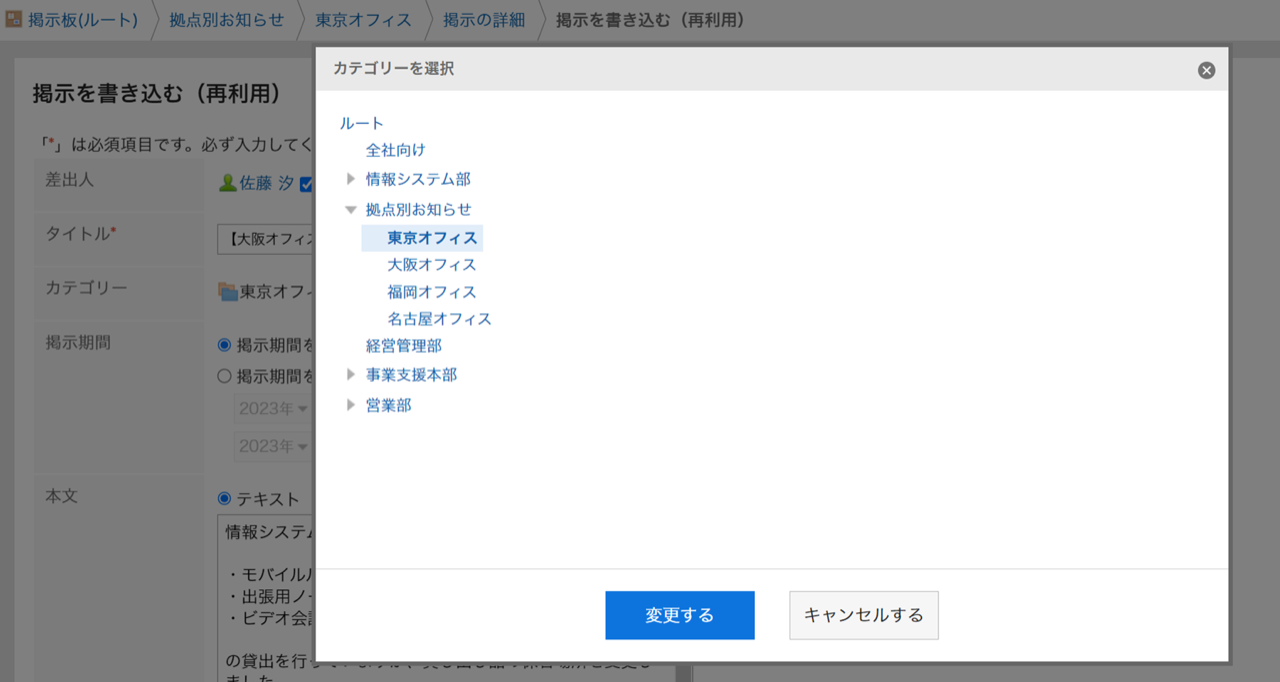Open the second 2023年 year dropdown
The height and width of the screenshot is (682, 1280).
point(275,446)
